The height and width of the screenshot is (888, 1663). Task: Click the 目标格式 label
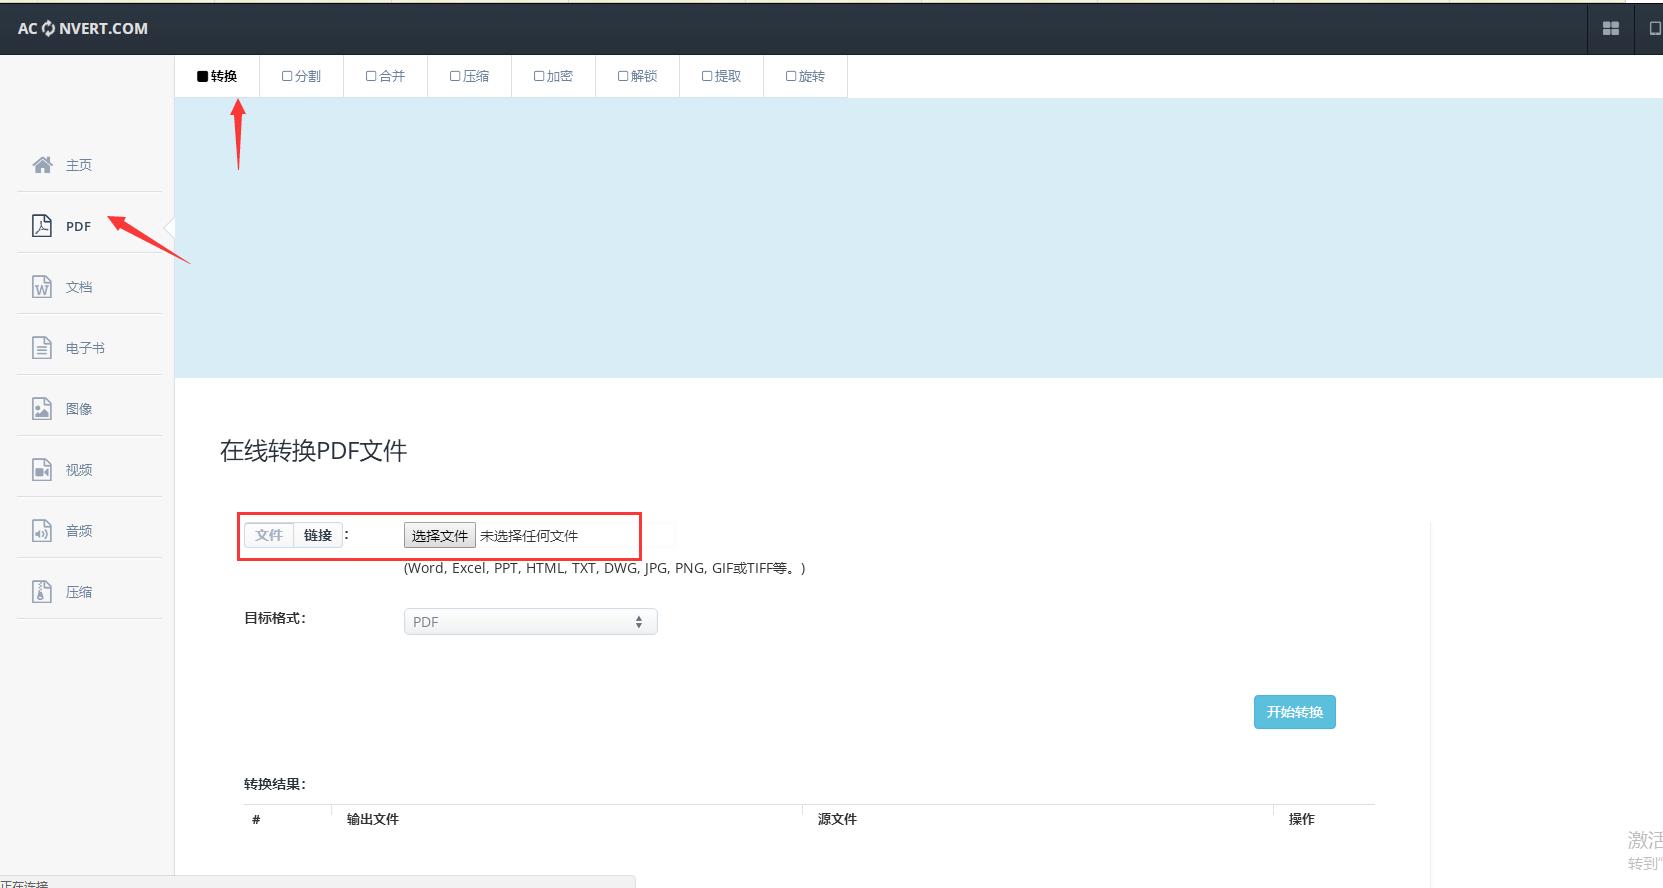(x=274, y=618)
